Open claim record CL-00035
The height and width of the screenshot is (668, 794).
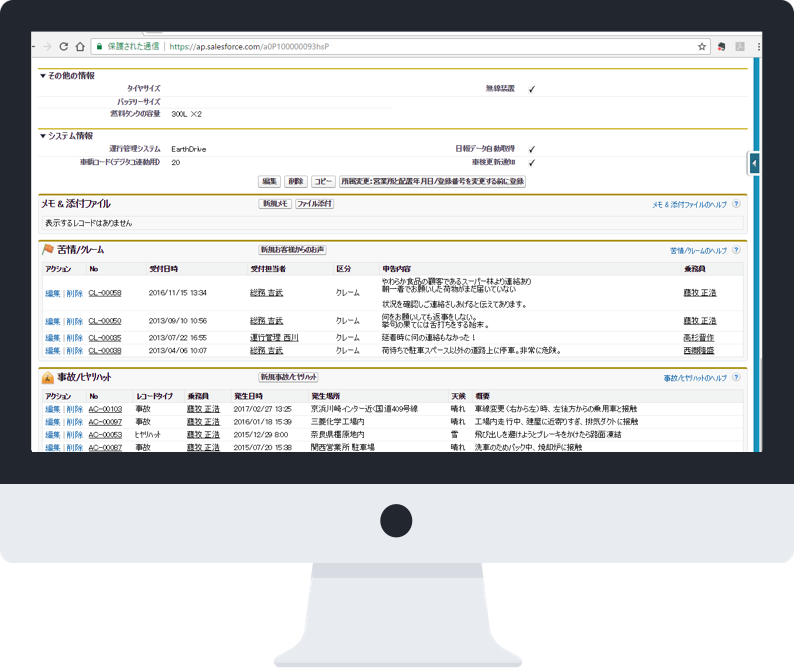[x=105, y=338]
